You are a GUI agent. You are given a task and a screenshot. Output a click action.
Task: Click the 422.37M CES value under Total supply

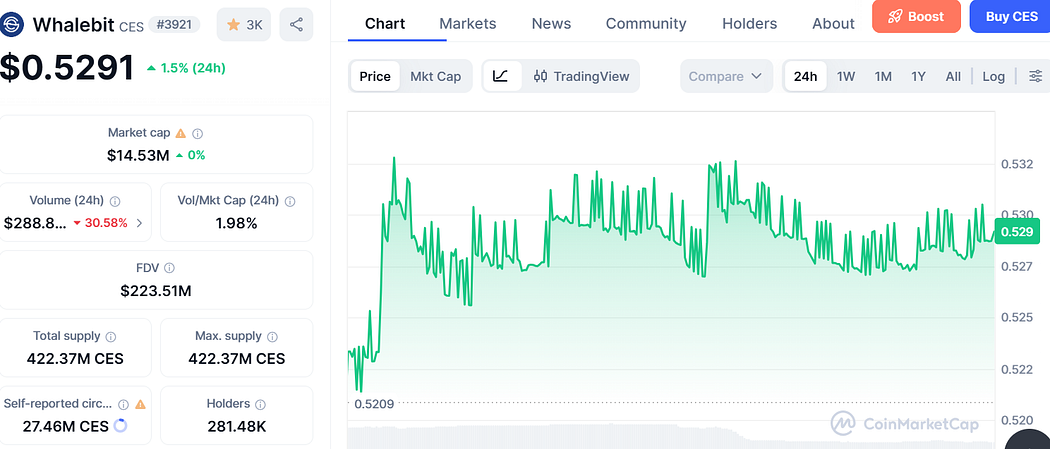tap(75, 359)
